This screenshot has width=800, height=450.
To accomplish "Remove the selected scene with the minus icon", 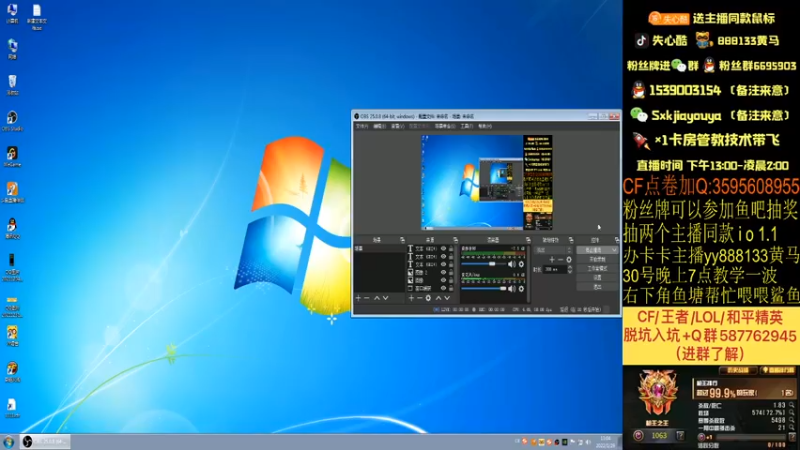I will point(367,298).
